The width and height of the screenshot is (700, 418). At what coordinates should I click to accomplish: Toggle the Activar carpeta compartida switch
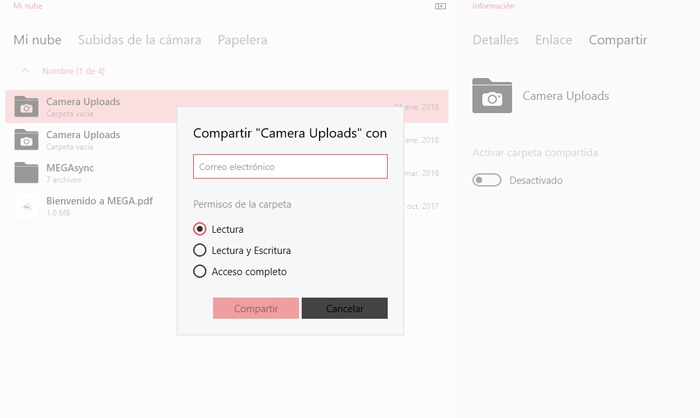[487, 180]
